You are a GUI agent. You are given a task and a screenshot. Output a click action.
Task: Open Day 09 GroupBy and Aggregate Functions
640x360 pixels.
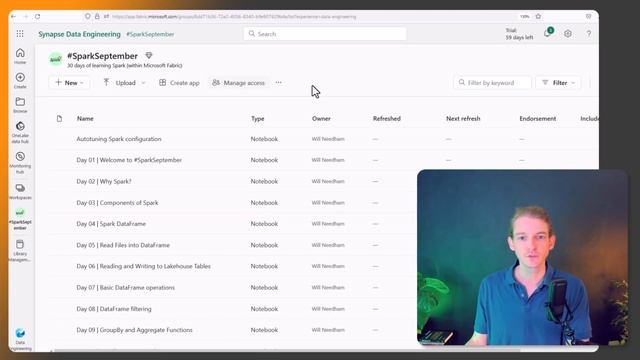click(134, 330)
